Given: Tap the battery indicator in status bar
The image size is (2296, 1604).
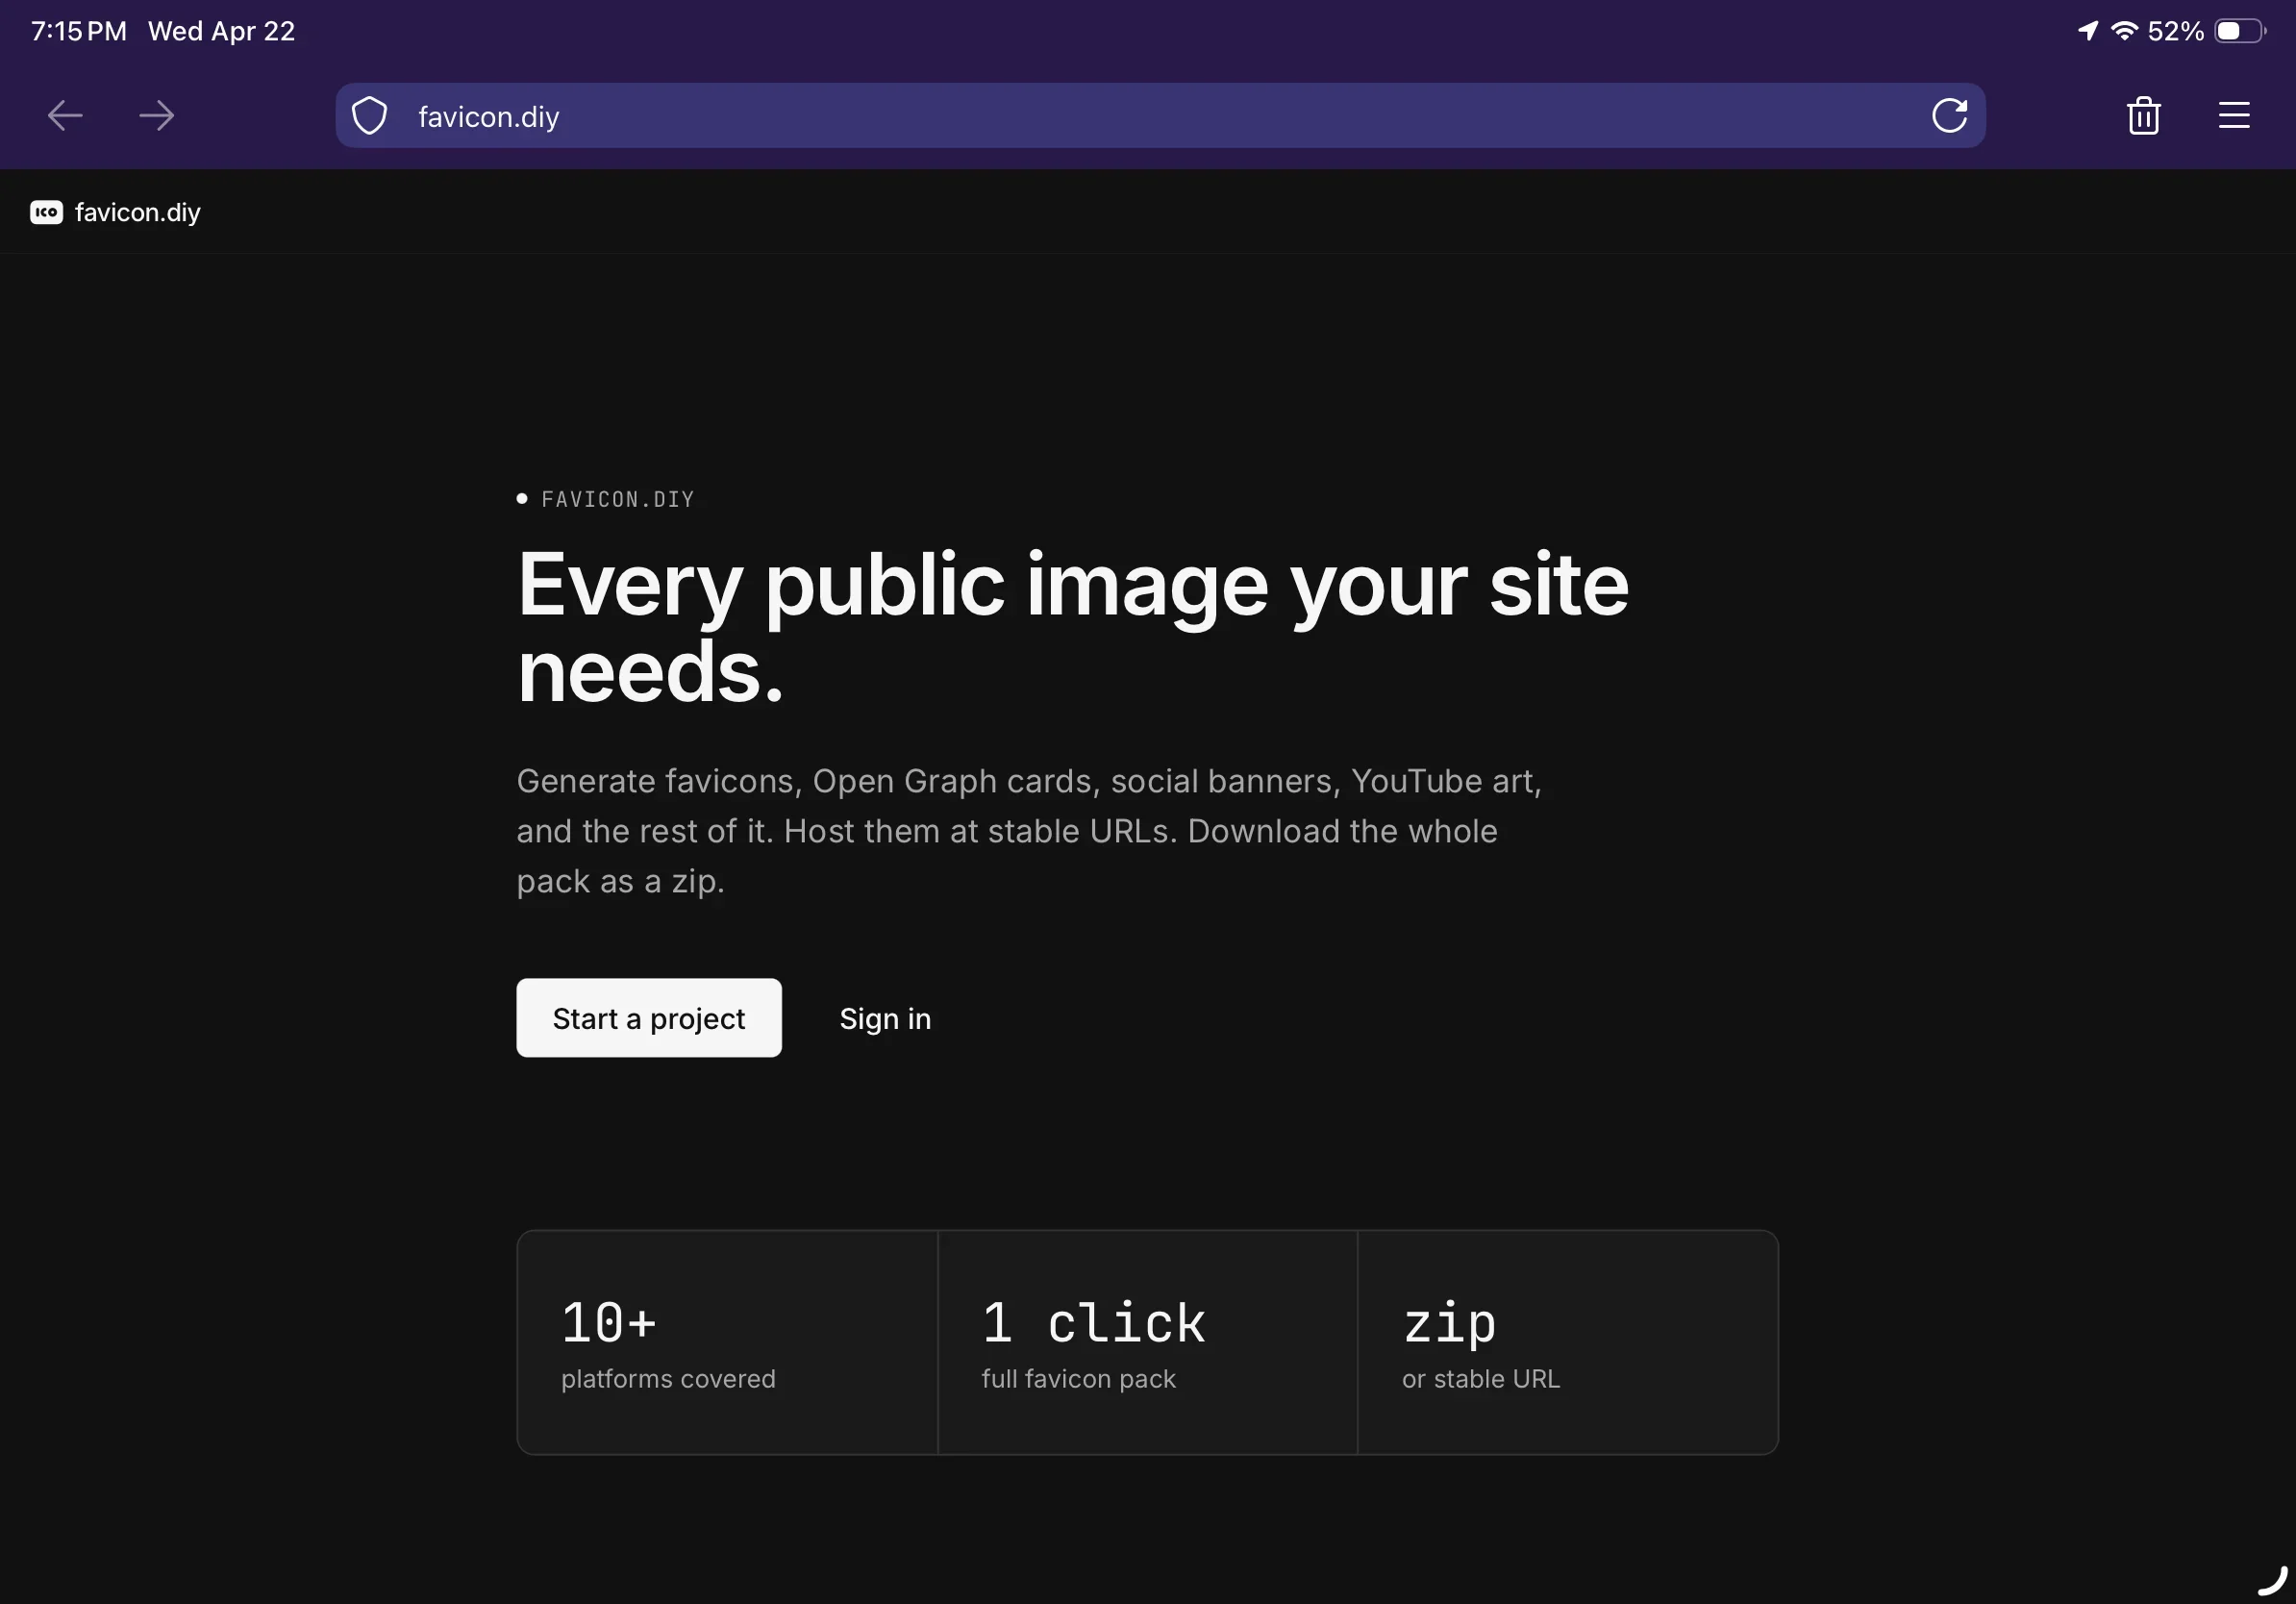Looking at the screenshot, I should 2238,31.
